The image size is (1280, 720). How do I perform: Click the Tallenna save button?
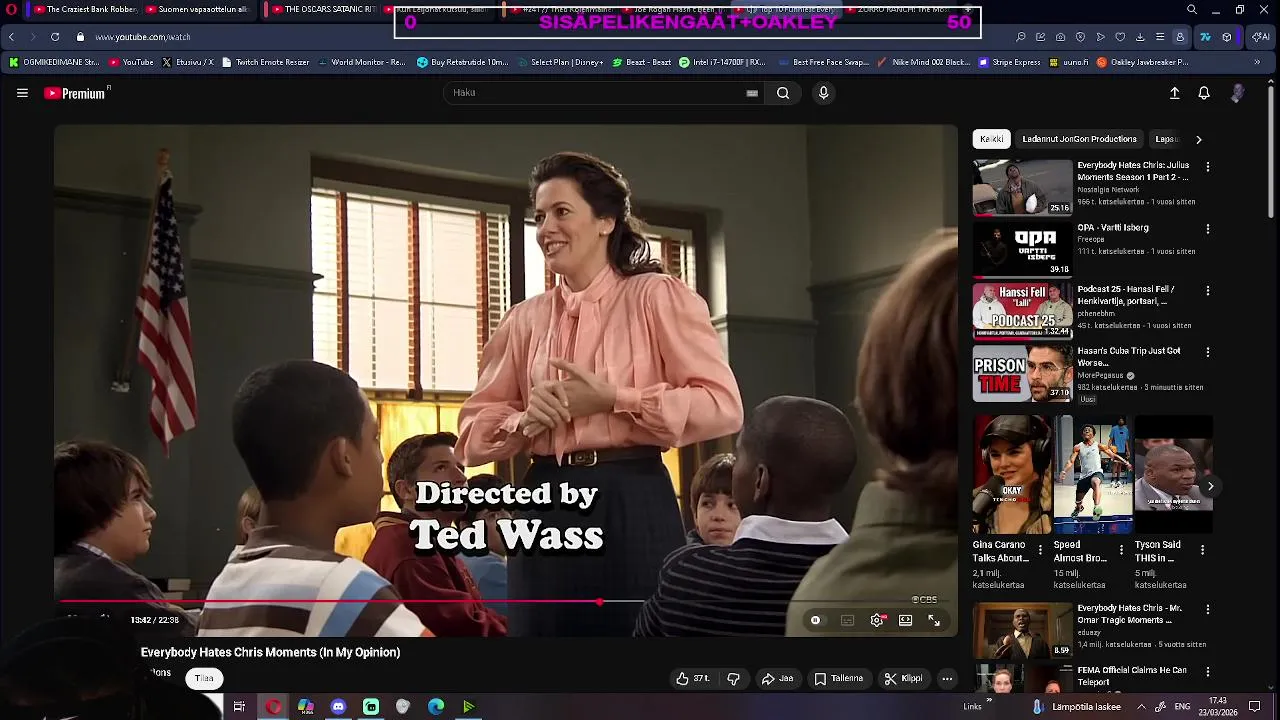(x=838, y=678)
